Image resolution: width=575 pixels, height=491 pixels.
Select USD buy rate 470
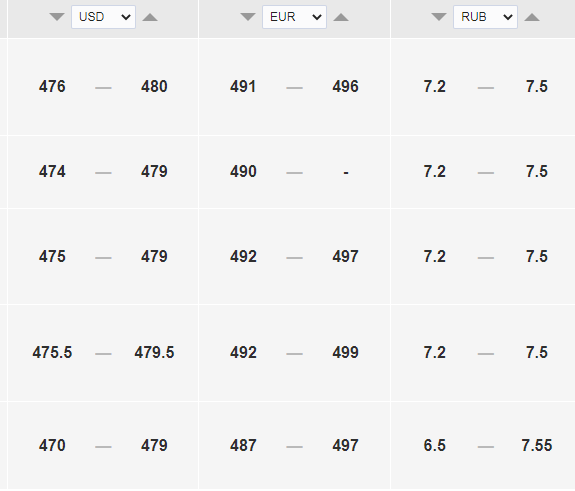coord(52,446)
